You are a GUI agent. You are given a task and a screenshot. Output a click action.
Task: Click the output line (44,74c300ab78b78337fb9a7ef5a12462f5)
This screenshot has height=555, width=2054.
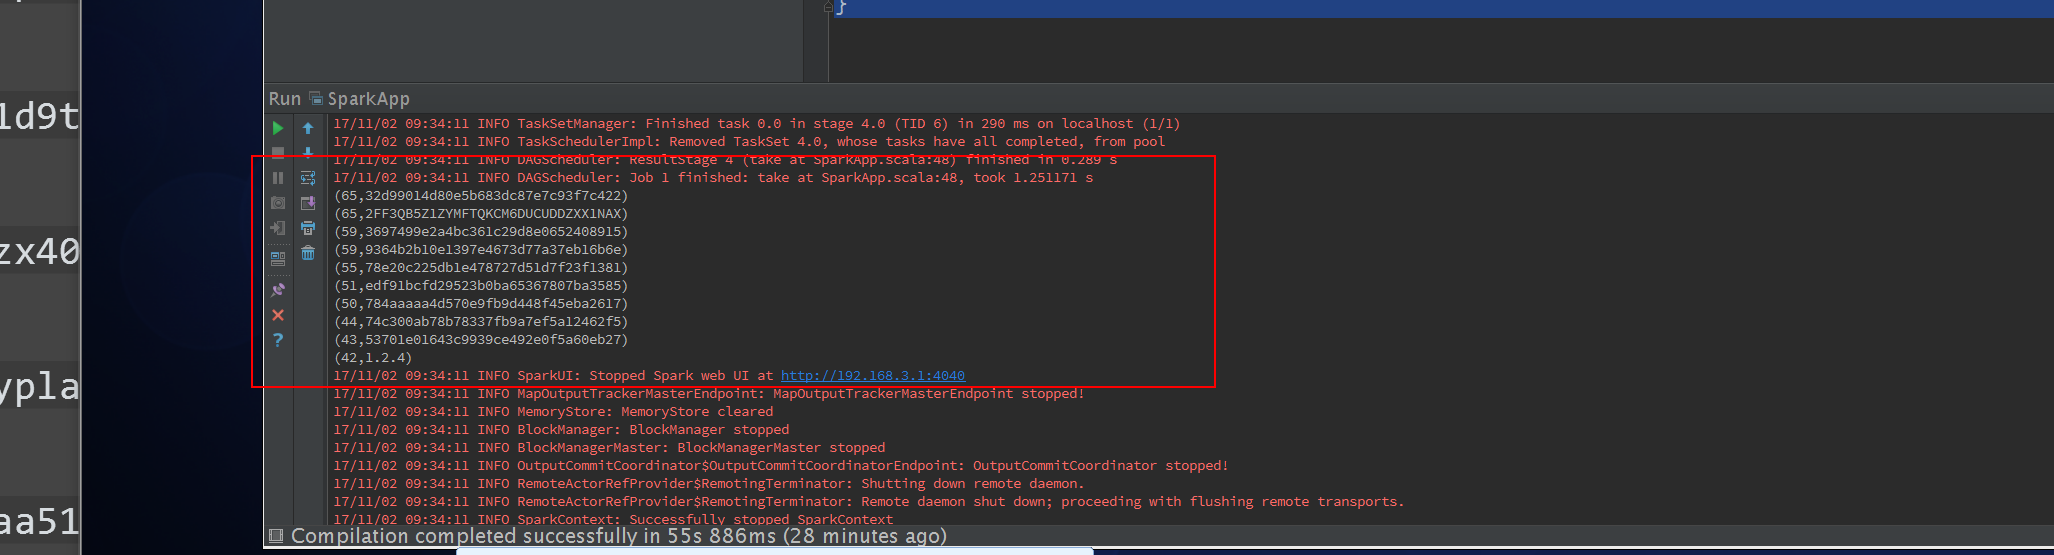tap(481, 322)
